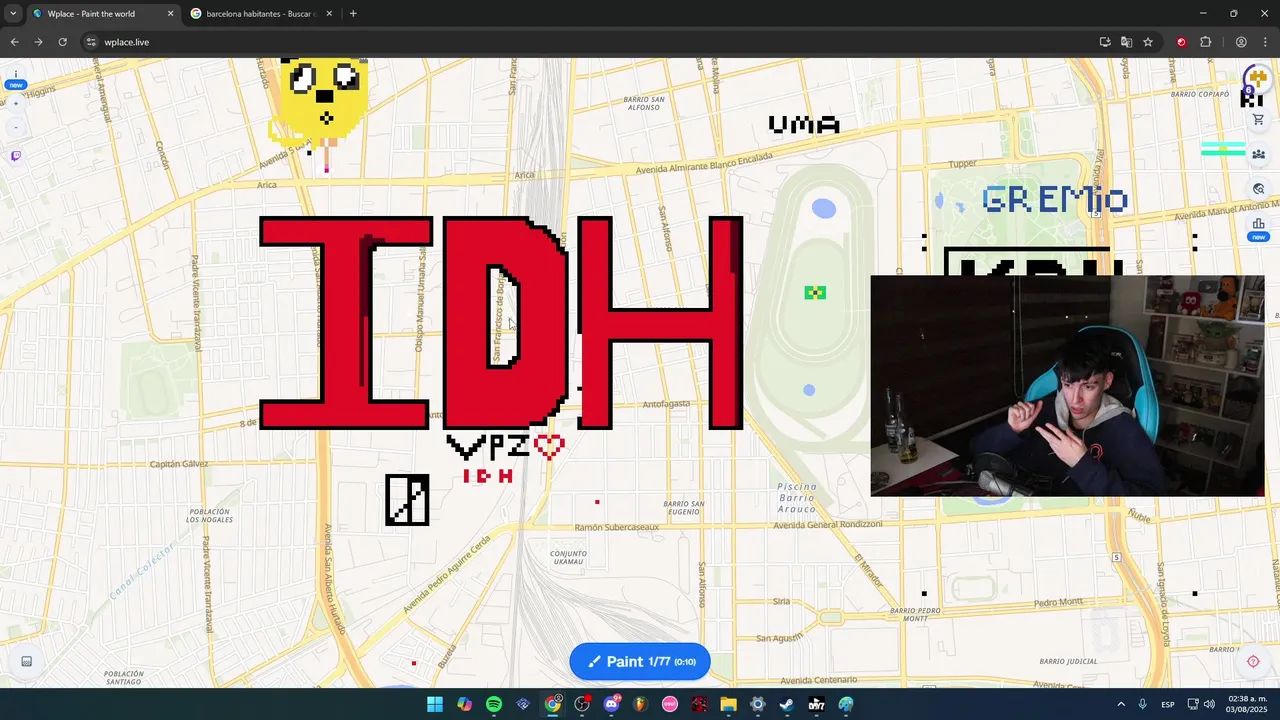The width and height of the screenshot is (1280, 720).
Task: Open Spotify from the taskbar
Action: point(494,704)
